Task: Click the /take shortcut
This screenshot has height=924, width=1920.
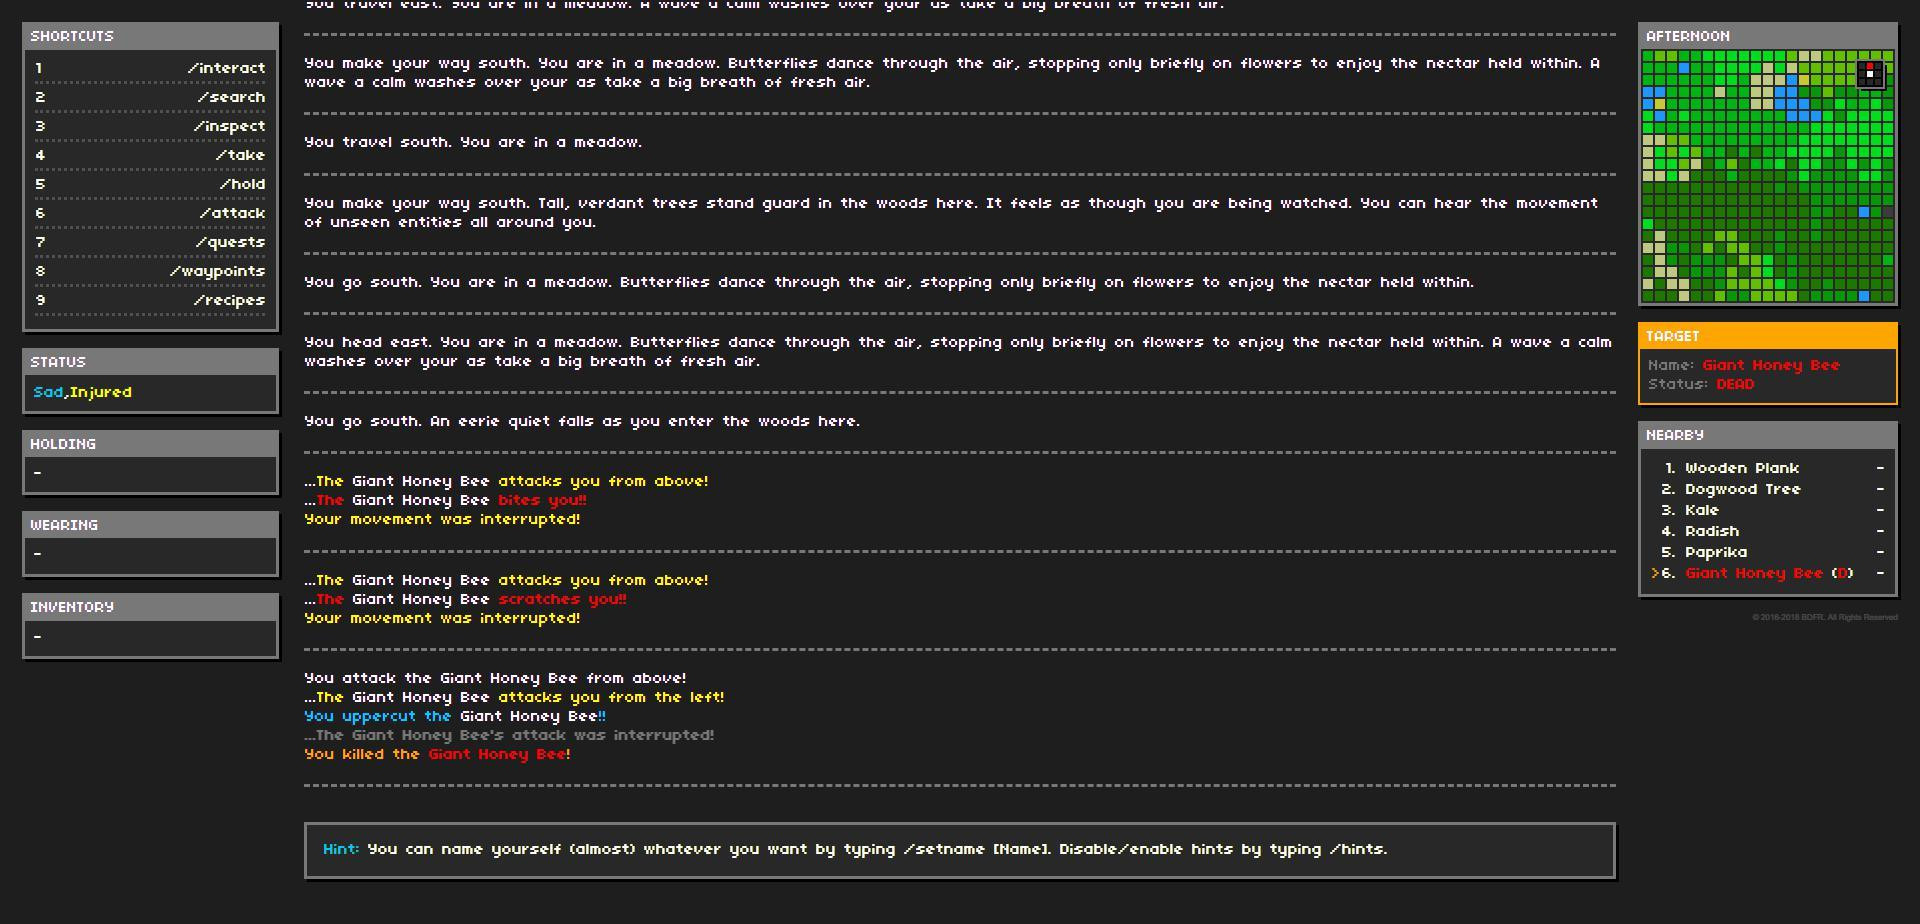Action: pyautogui.click(x=150, y=155)
